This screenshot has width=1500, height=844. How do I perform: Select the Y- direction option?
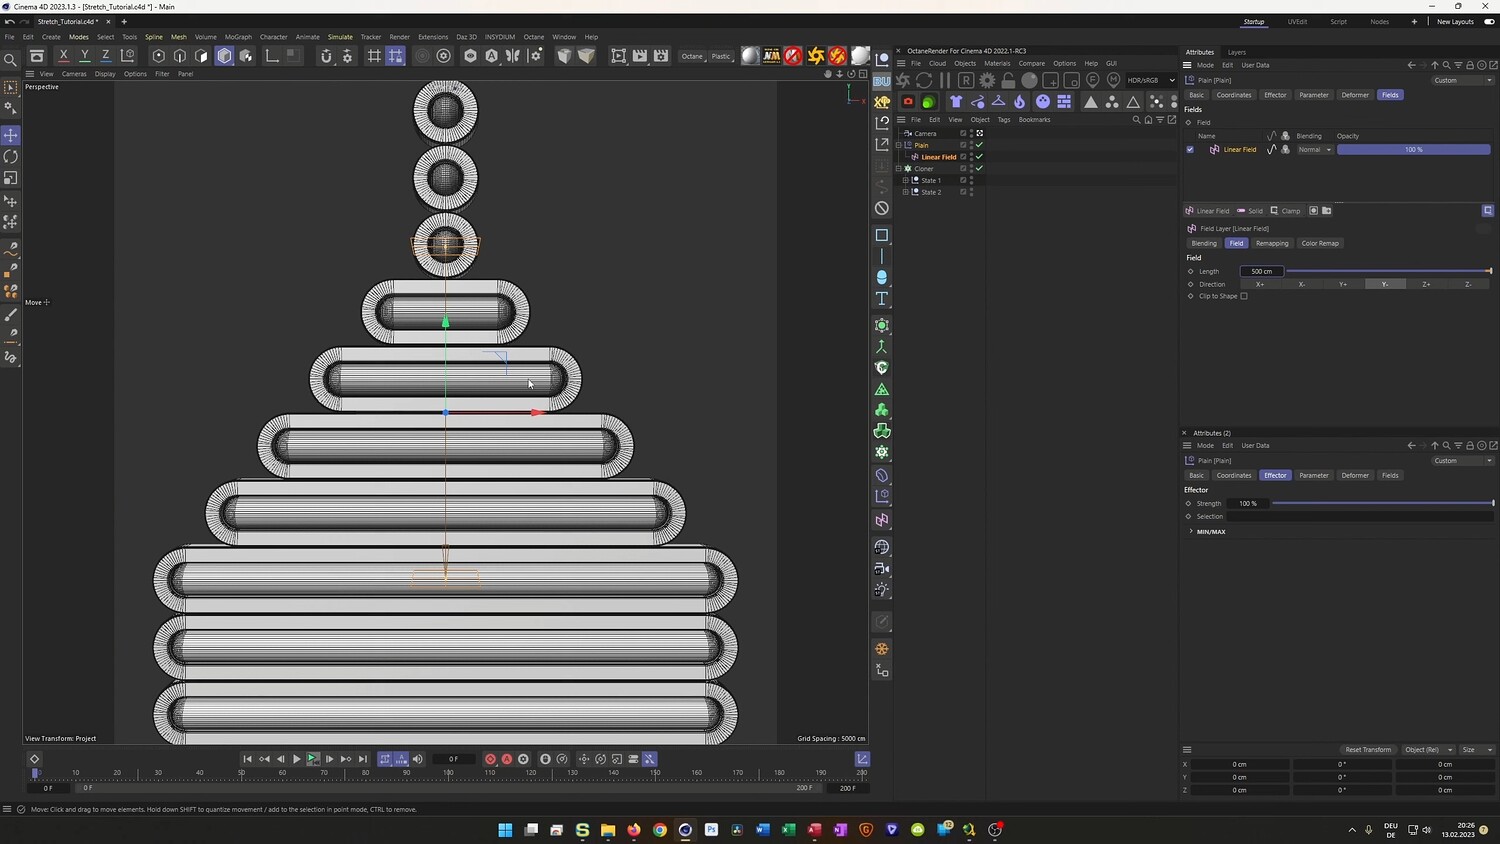click(x=1385, y=284)
